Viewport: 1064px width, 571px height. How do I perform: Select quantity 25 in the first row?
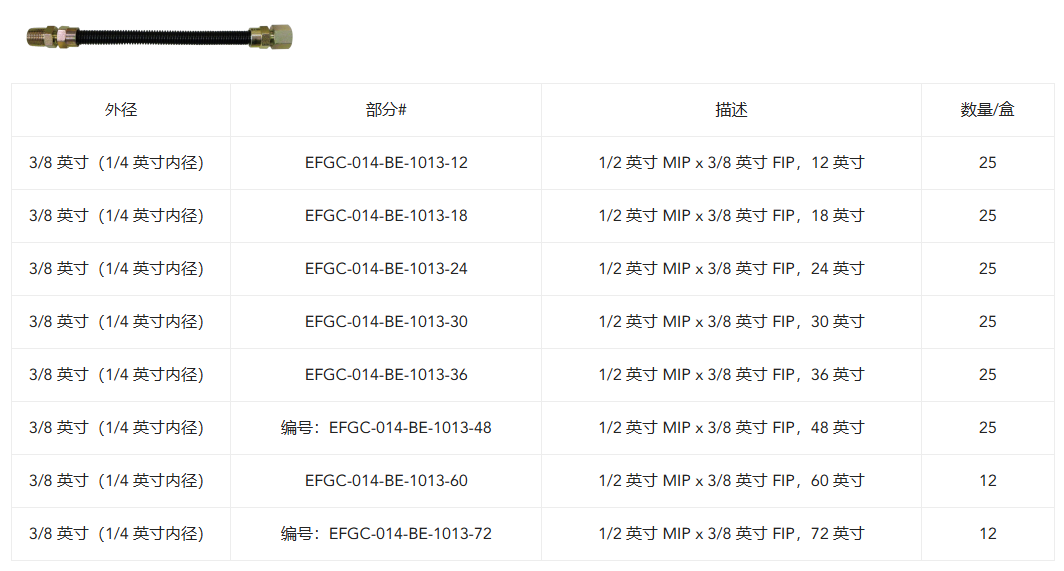click(x=987, y=163)
